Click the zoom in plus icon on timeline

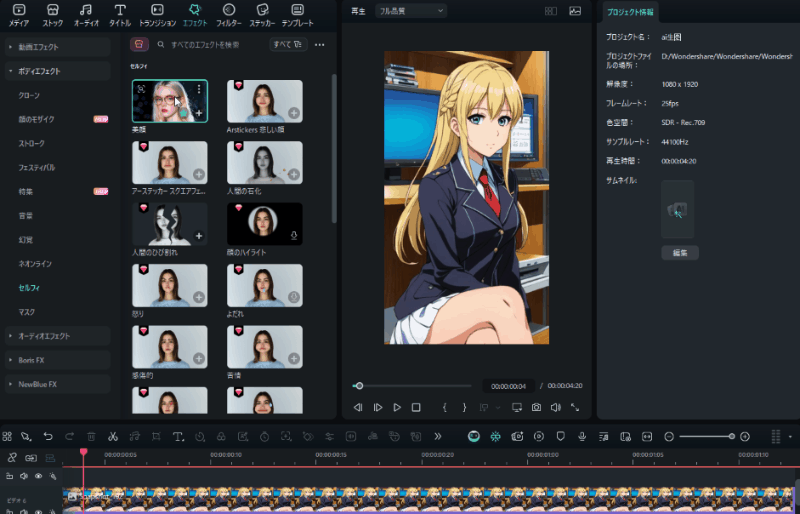click(x=745, y=436)
